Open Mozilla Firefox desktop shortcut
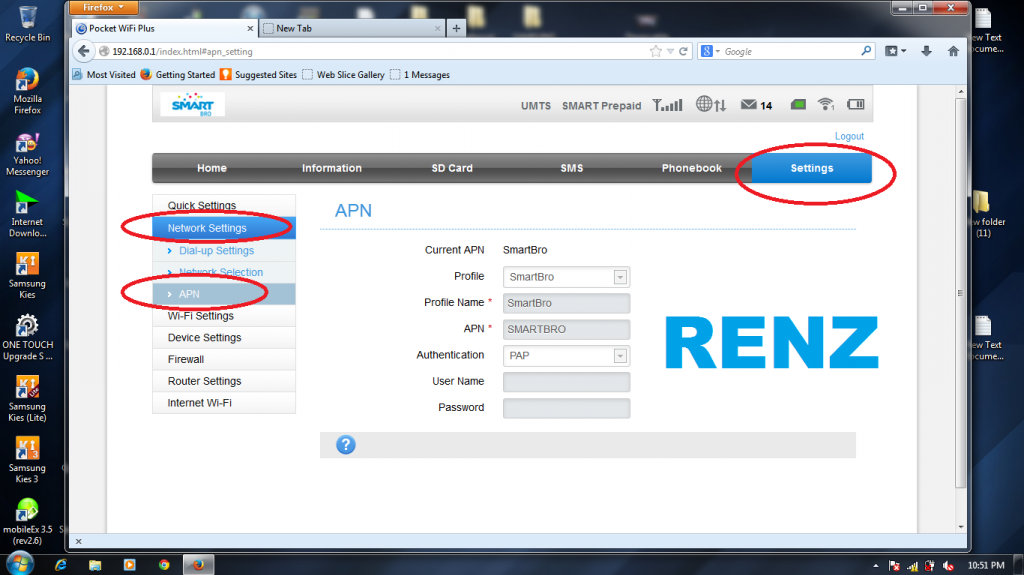Viewport: 1024px width, 575px height. (x=27, y=91)
